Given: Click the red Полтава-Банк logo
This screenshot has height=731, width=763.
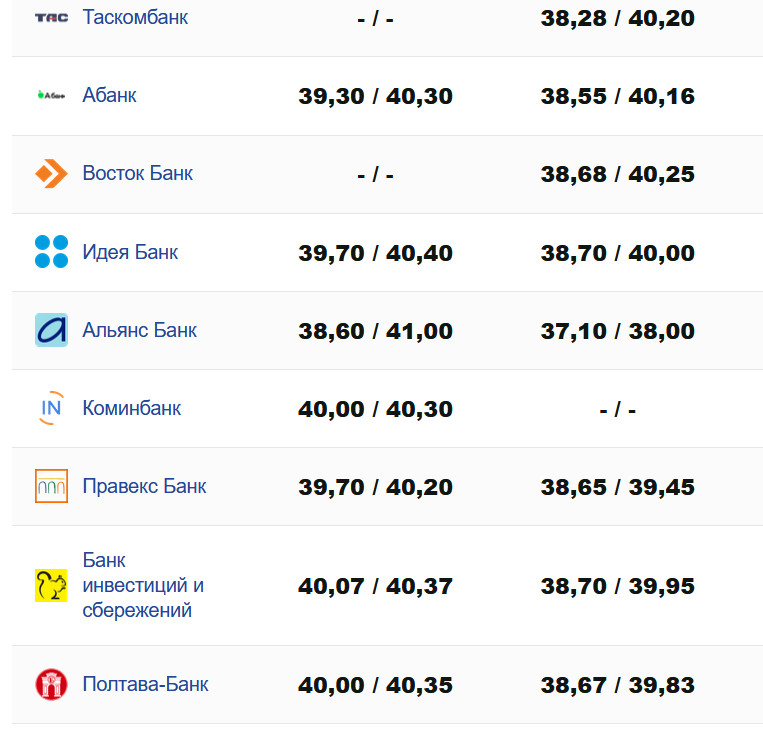Looking at the screenshot, I should (x=51, y=685).
